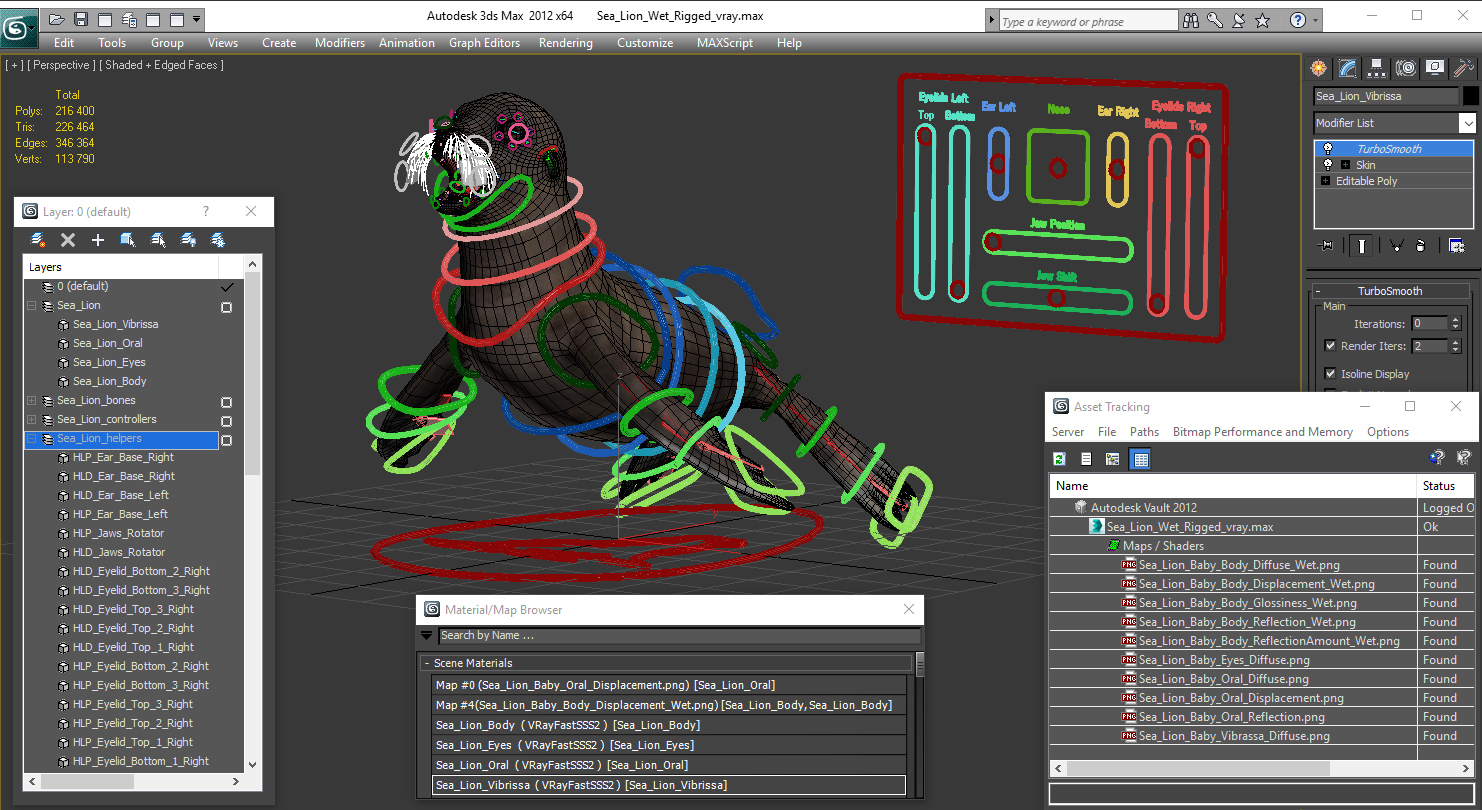Expand the Editable Poly sub-objects
Image resolution: width=1482 pixels, height=810 pixels.
[1326, 181]
